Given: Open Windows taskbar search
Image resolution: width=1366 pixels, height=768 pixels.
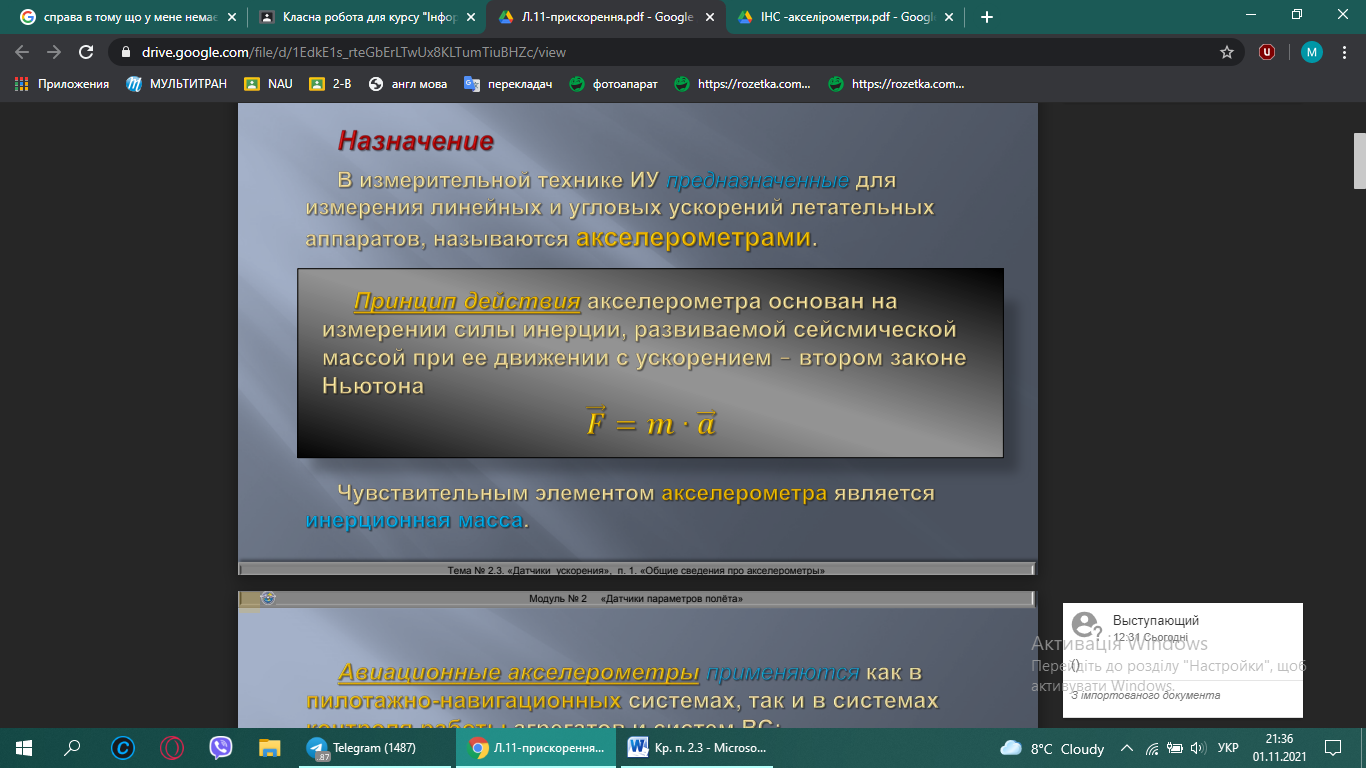Looking at the screenshot, I should coord(72,747).
